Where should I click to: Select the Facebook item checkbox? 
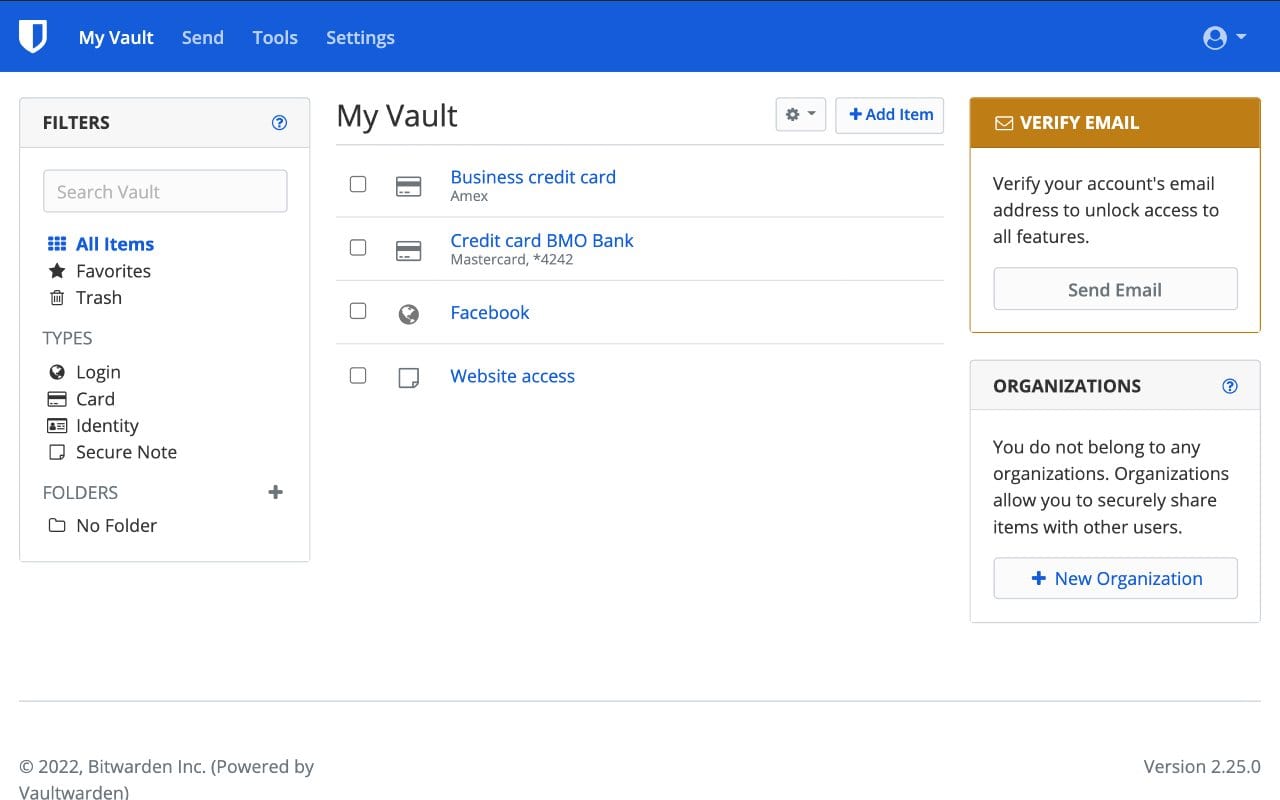click(x=358, y=311)
